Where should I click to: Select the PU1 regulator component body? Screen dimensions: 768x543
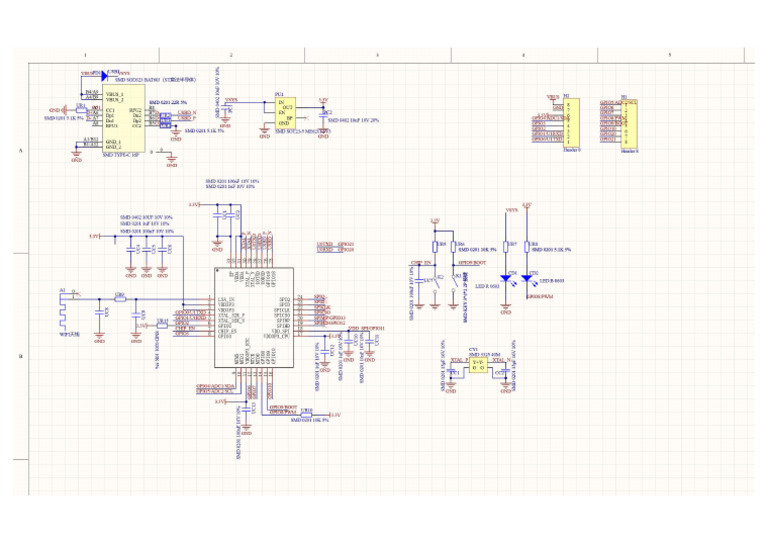point(286,113)
